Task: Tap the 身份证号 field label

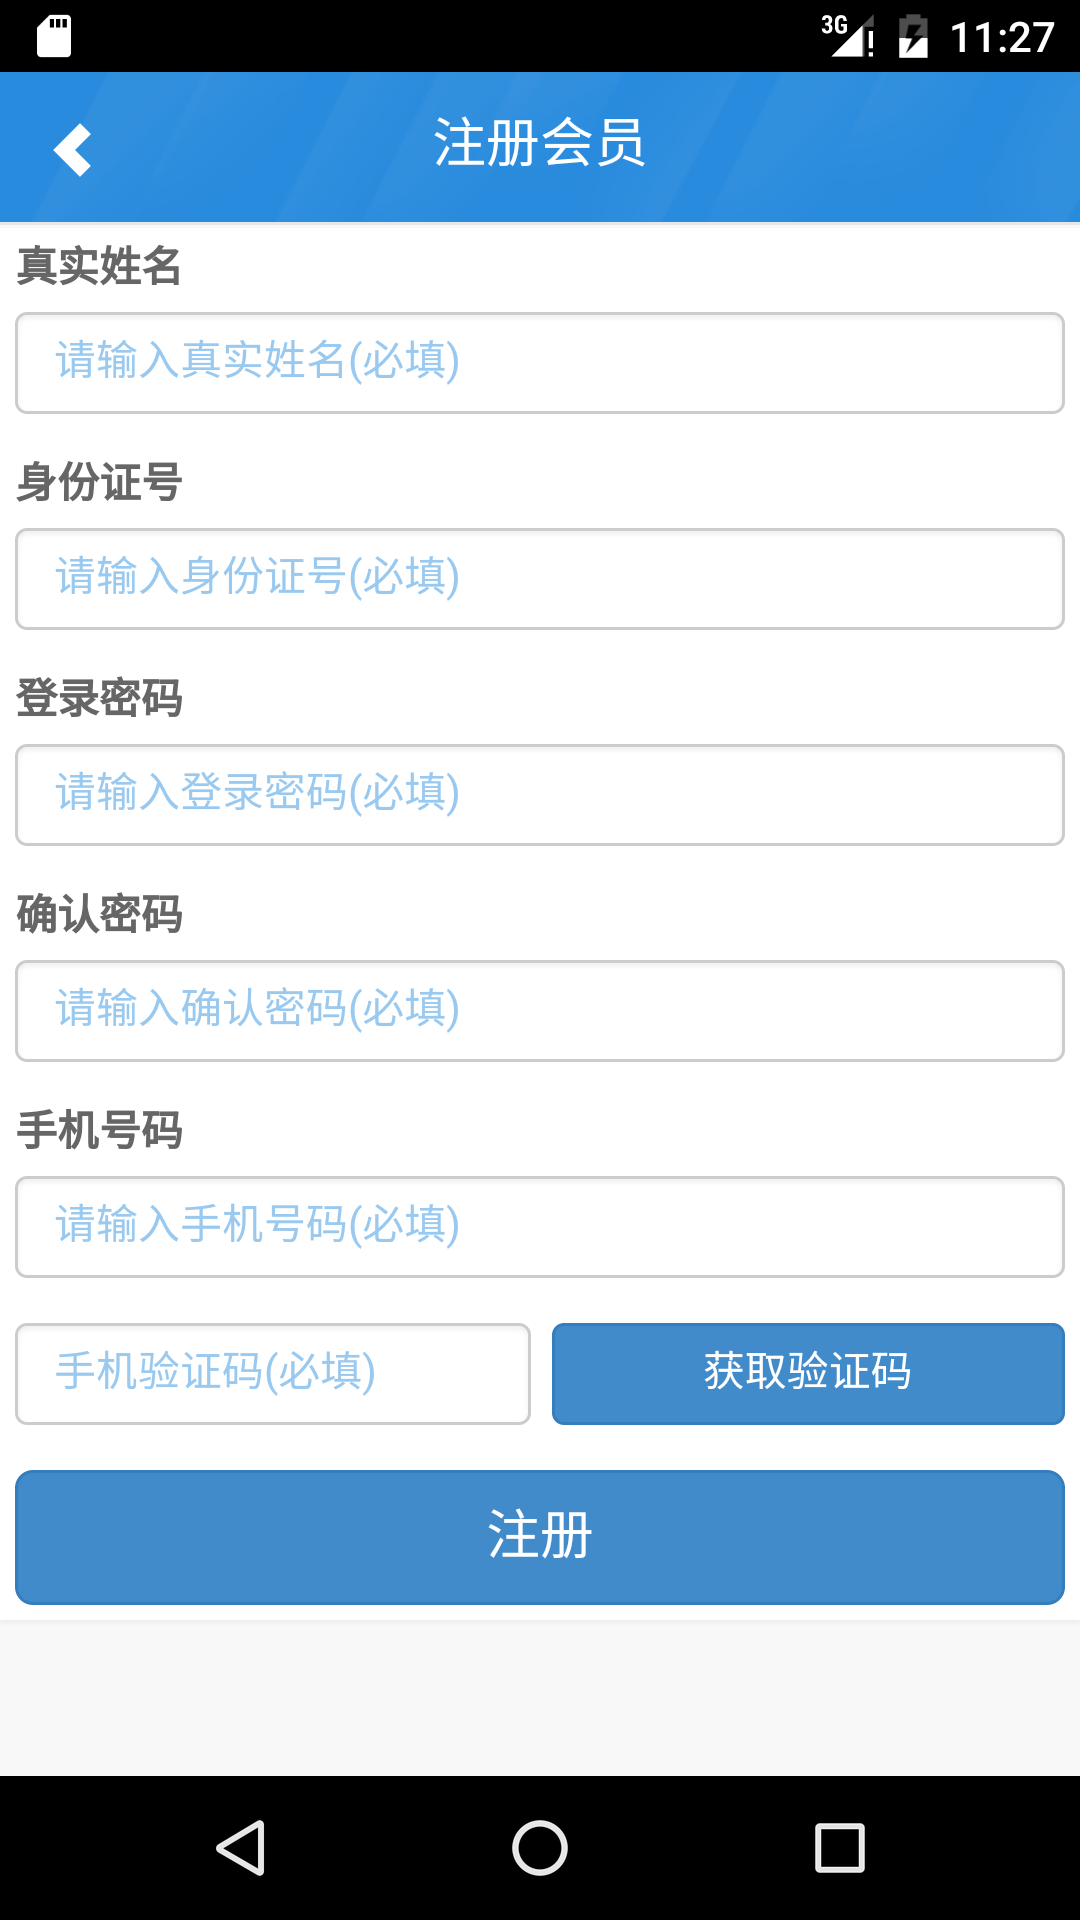Action: pyautogui.click(x=99, y=482)
